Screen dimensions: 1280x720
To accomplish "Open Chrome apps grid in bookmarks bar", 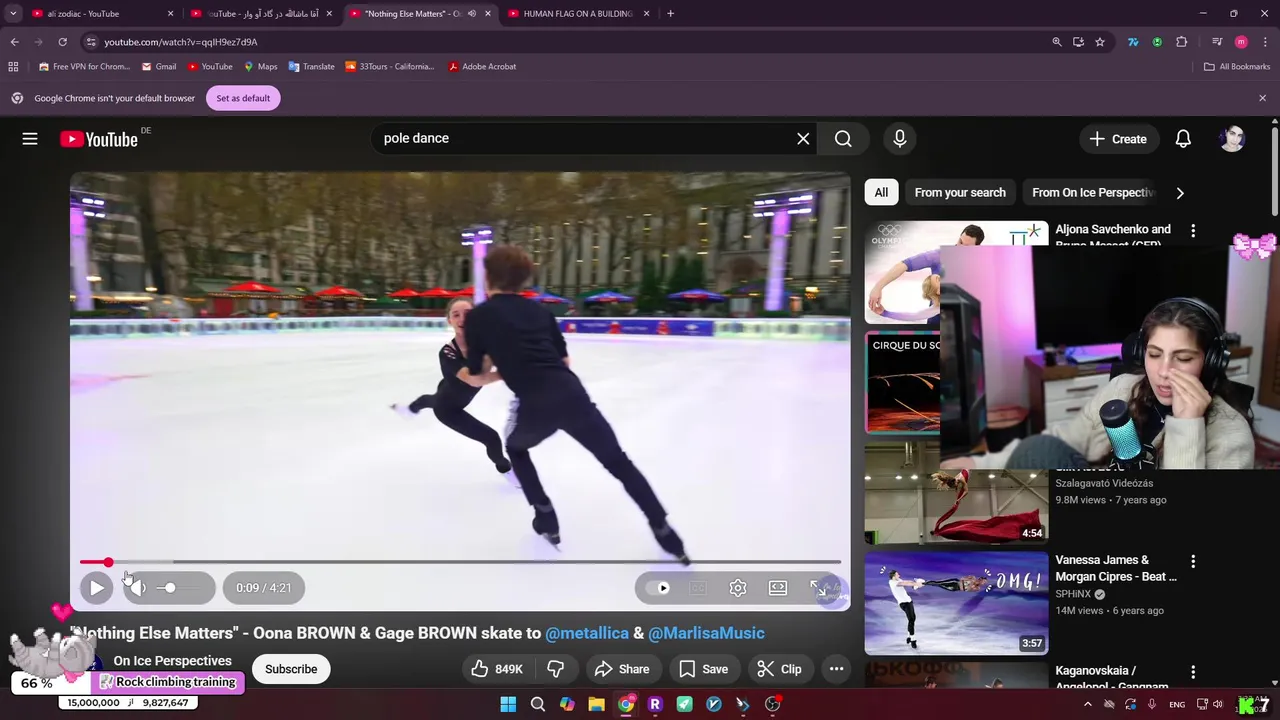I will point(13,67).
